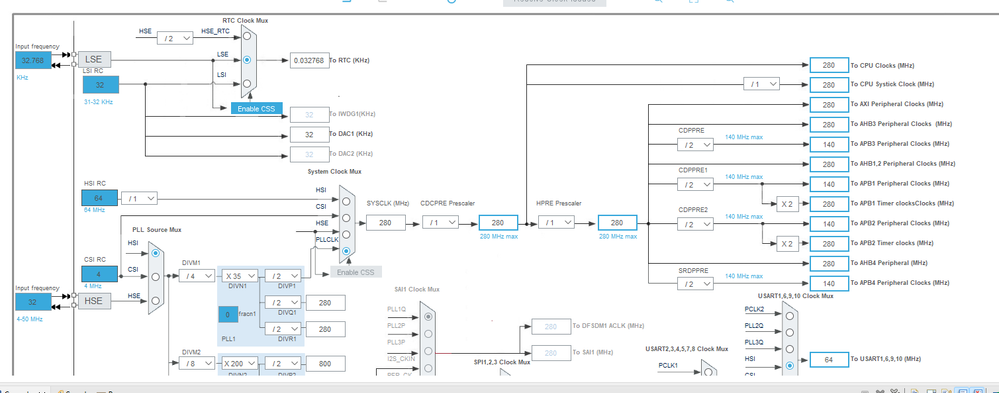Click the To CPU Clocks 280 field
This screenshot has width=999, height=393.
pyautogui.click(x=829, y=65)
